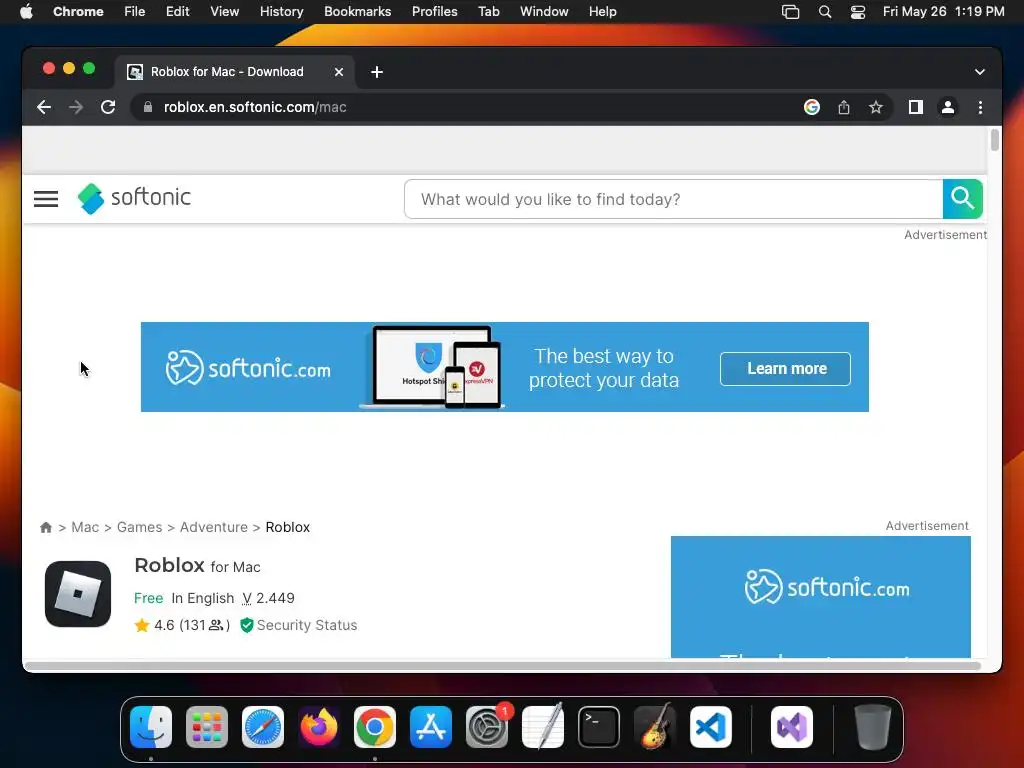1024x768 pixels.
Task: Click the address bar URL
Action: point(255,107)
